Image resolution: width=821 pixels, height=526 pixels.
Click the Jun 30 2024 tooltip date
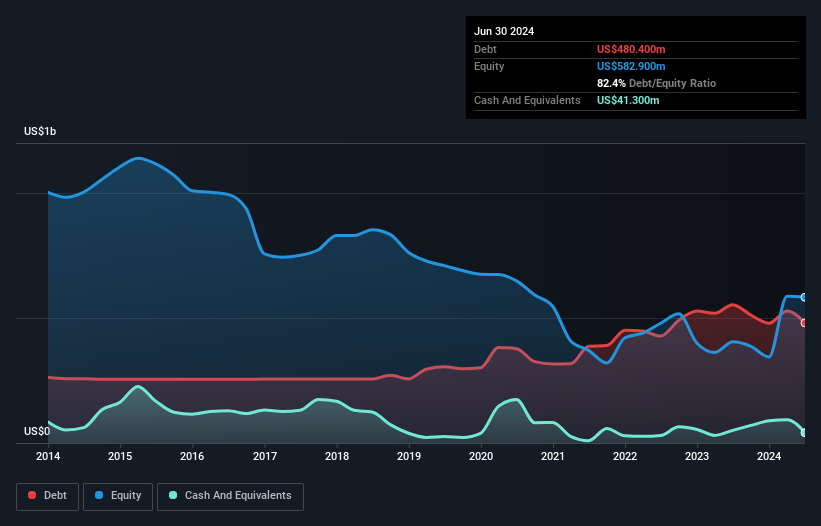(504, 31)
